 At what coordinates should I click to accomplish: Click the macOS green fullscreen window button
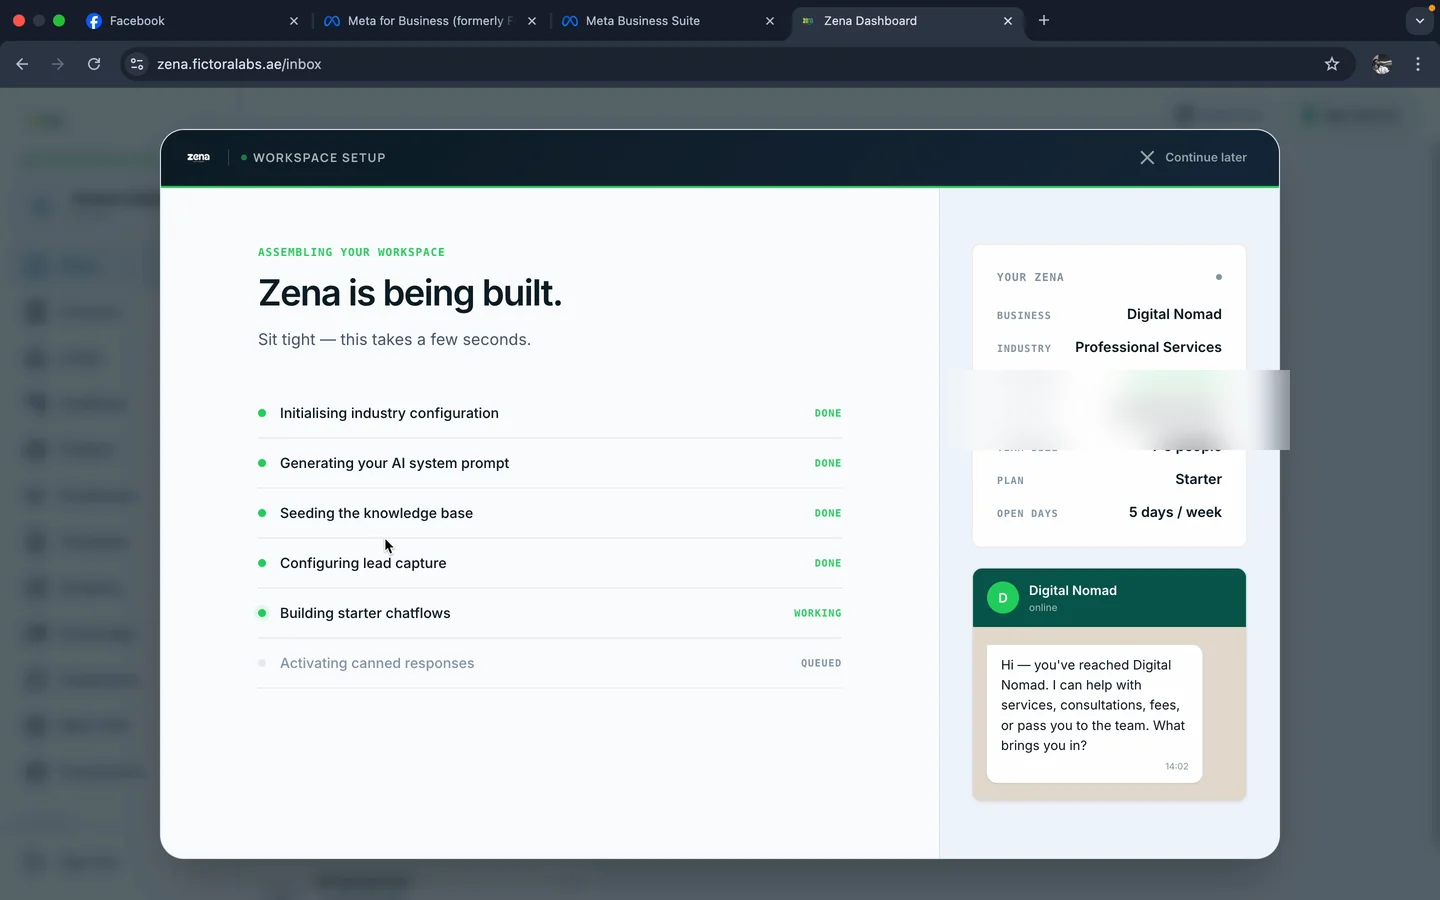59,20
